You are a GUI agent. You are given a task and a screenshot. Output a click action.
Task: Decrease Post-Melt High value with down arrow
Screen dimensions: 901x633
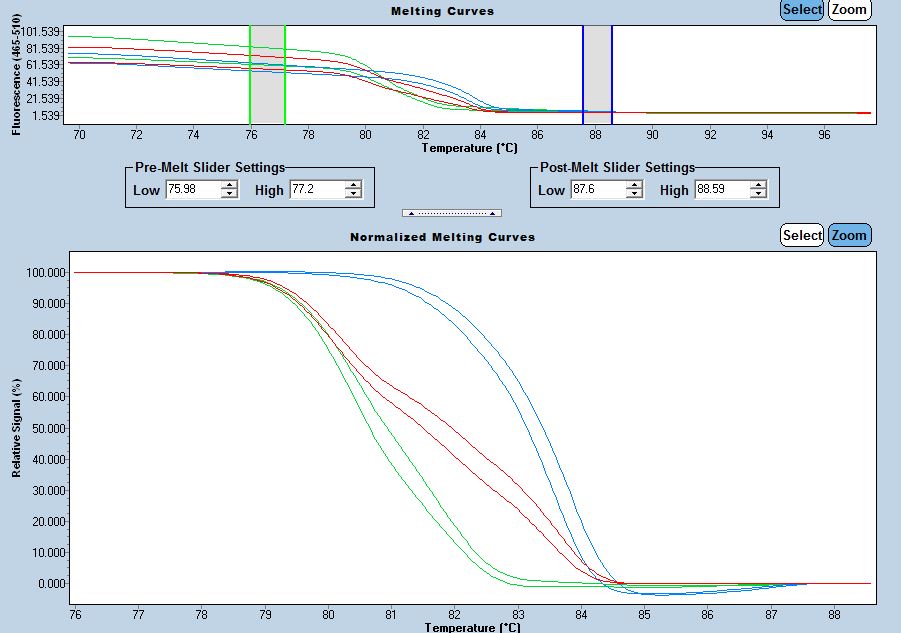[x=758, y=194]
